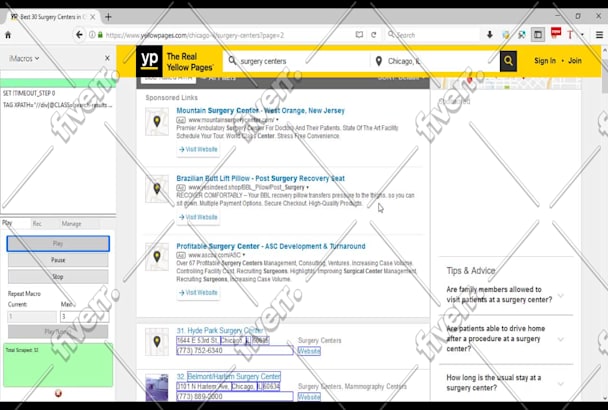Click Website link for Hyde Park Surgery Center
The height and width of the screenshot is (410, 608).
tap(309, 351)
